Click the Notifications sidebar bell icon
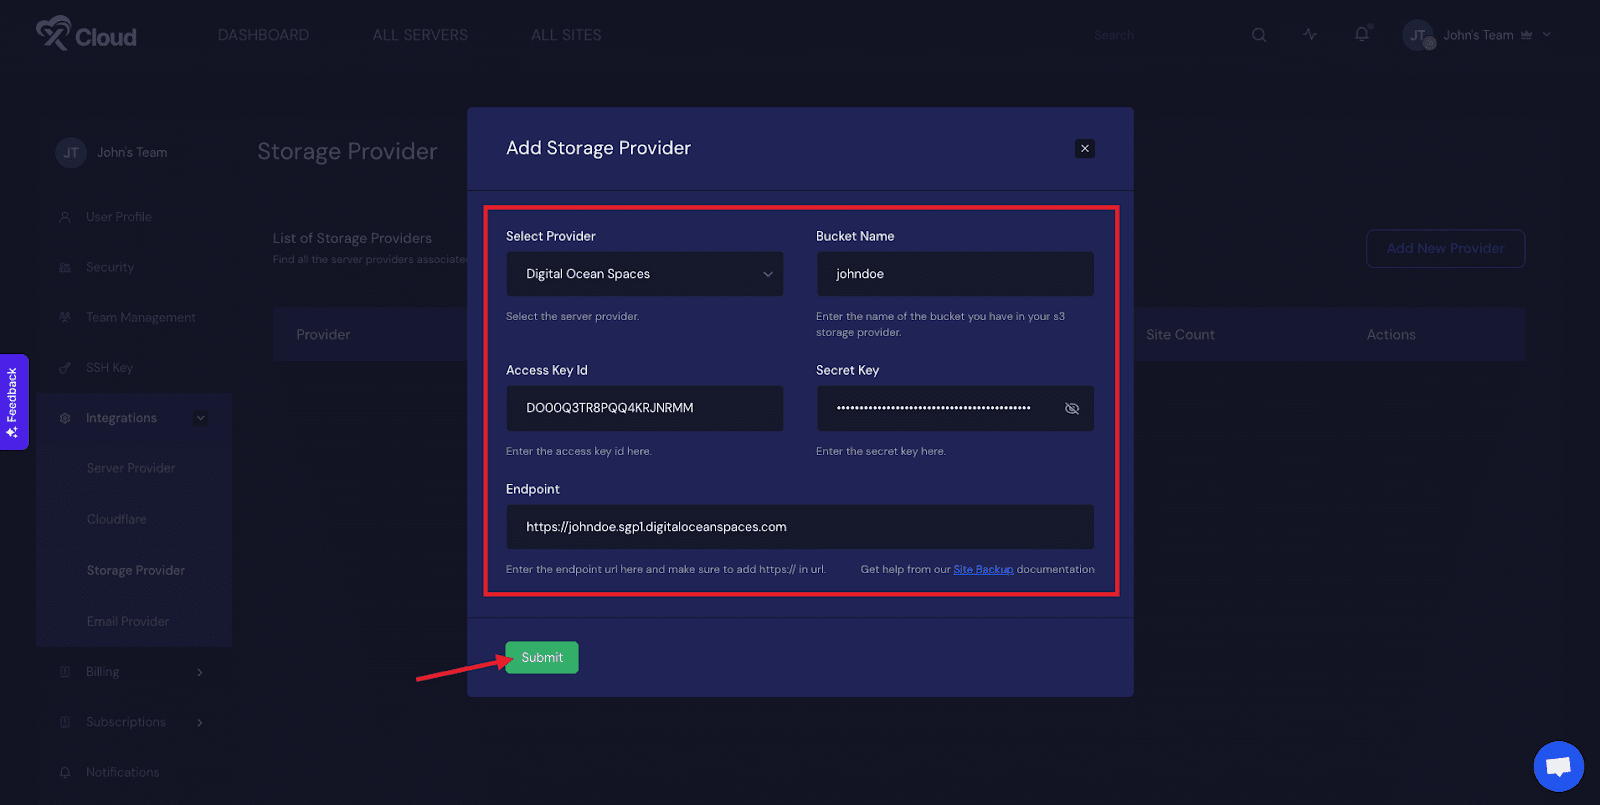Screen dimensions: 1600x805 pos(65,772)
